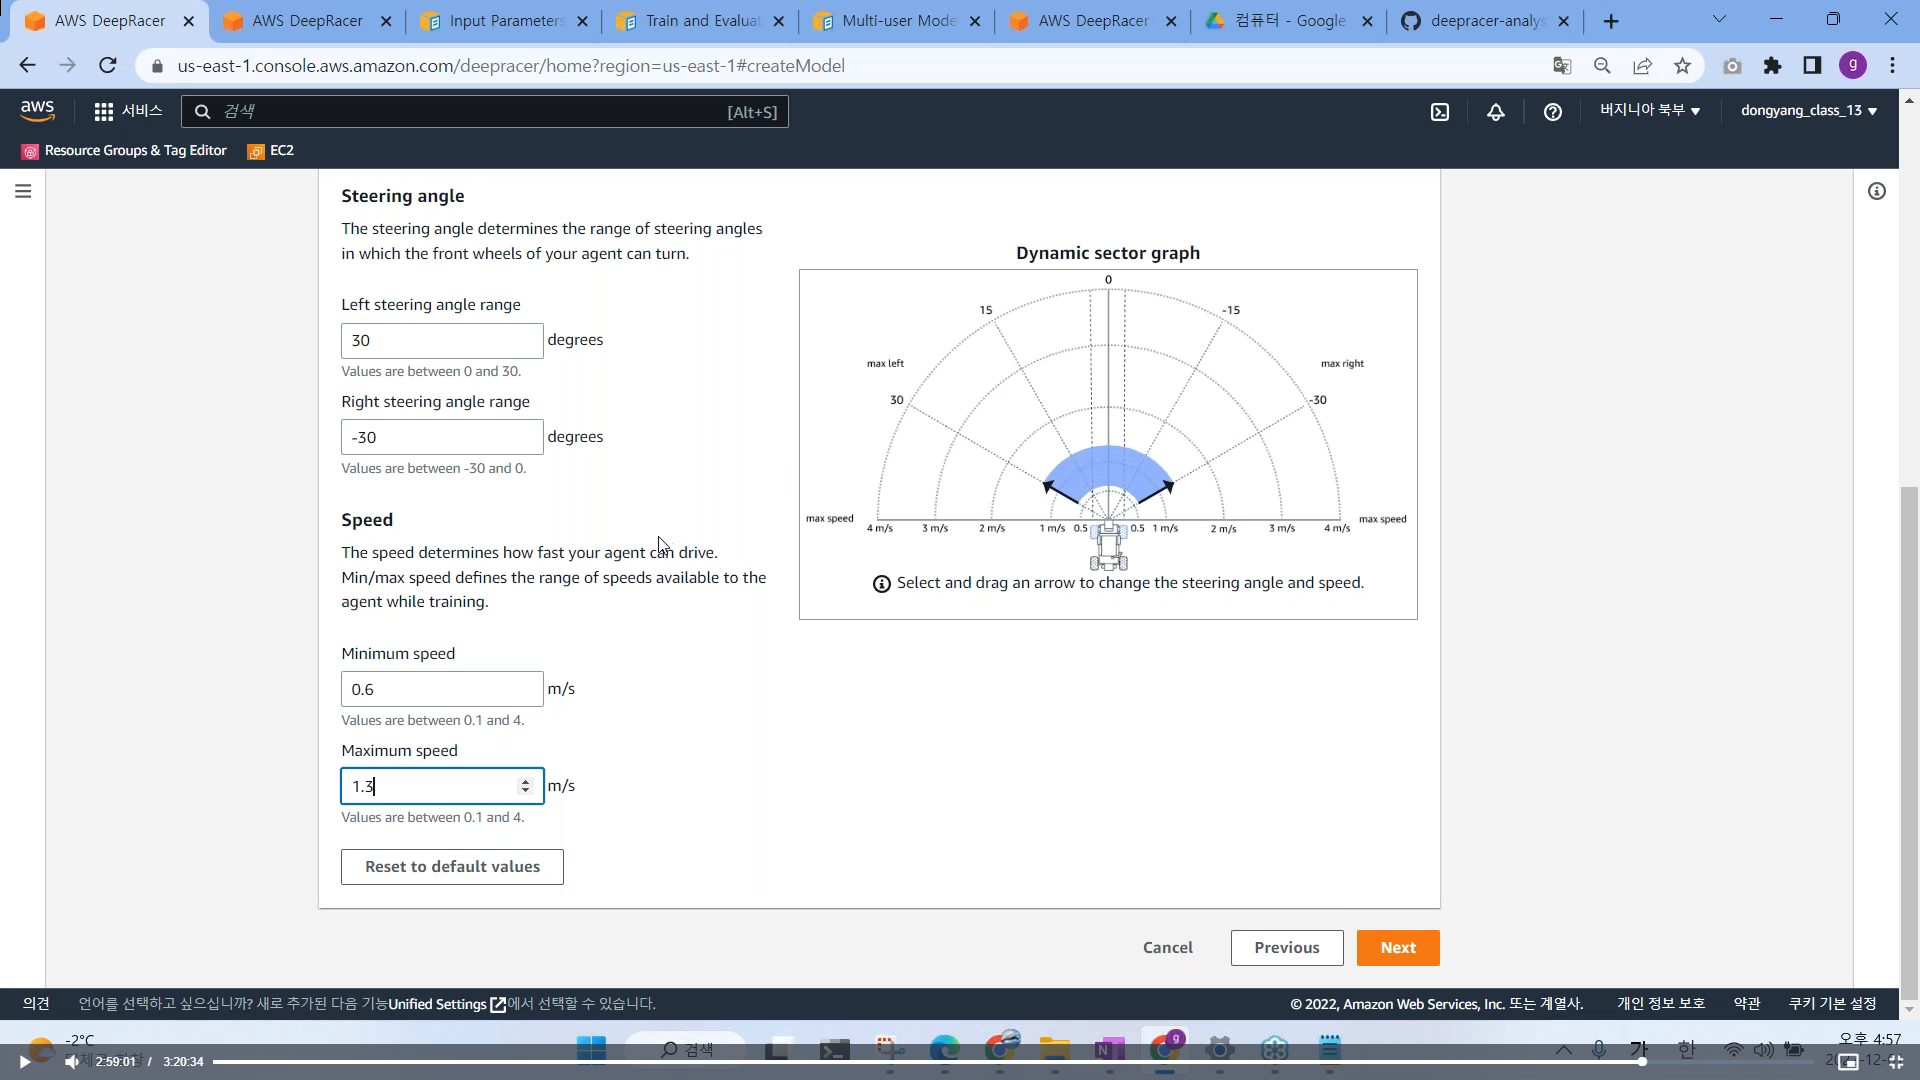Click the notifications bell icon
1920x1080 pixels.
coord(1496,112)
